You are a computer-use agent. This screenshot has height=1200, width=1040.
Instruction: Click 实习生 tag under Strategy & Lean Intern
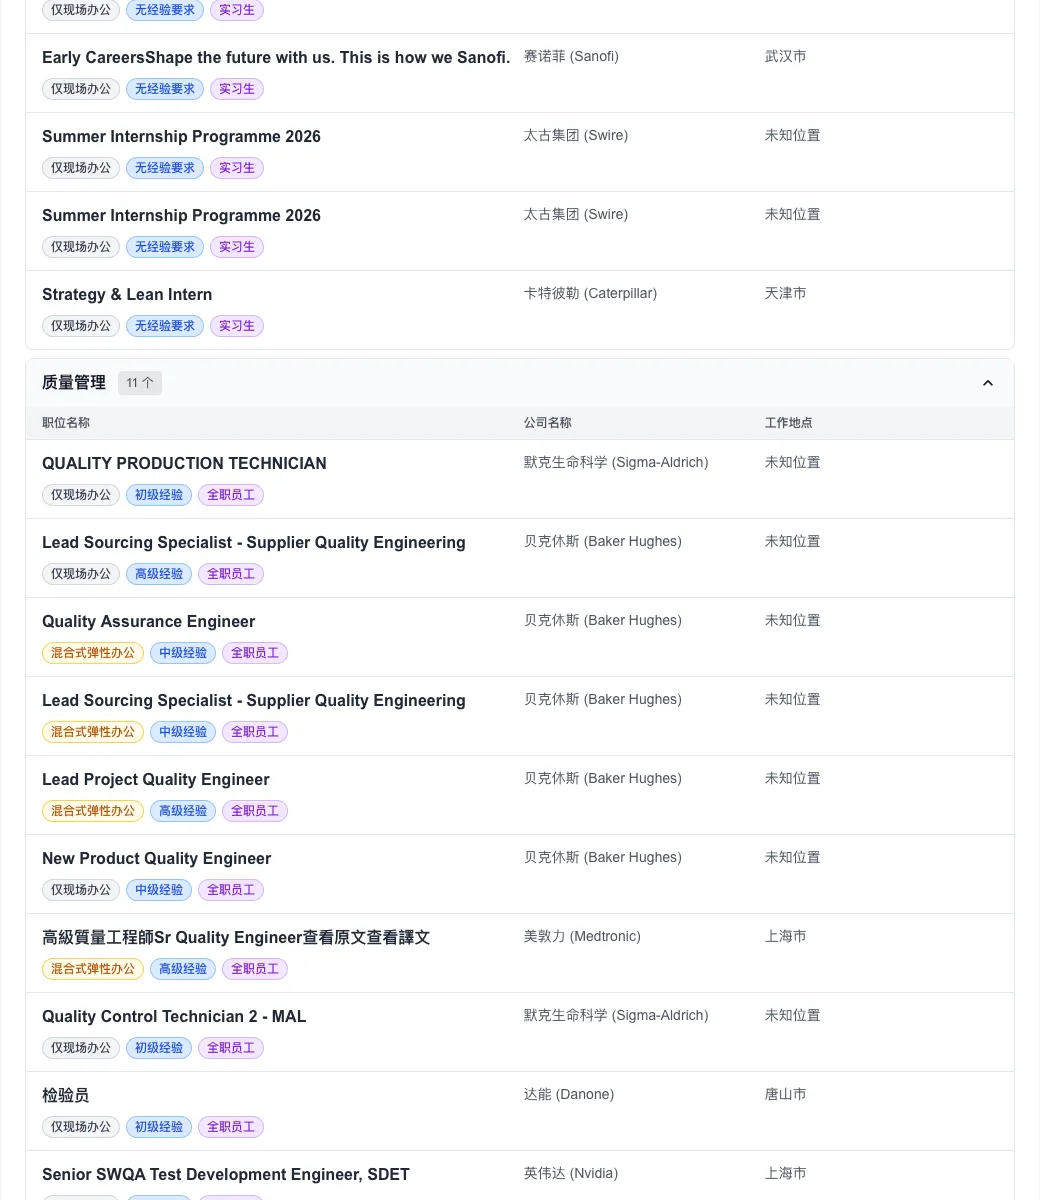pos(237,326)
